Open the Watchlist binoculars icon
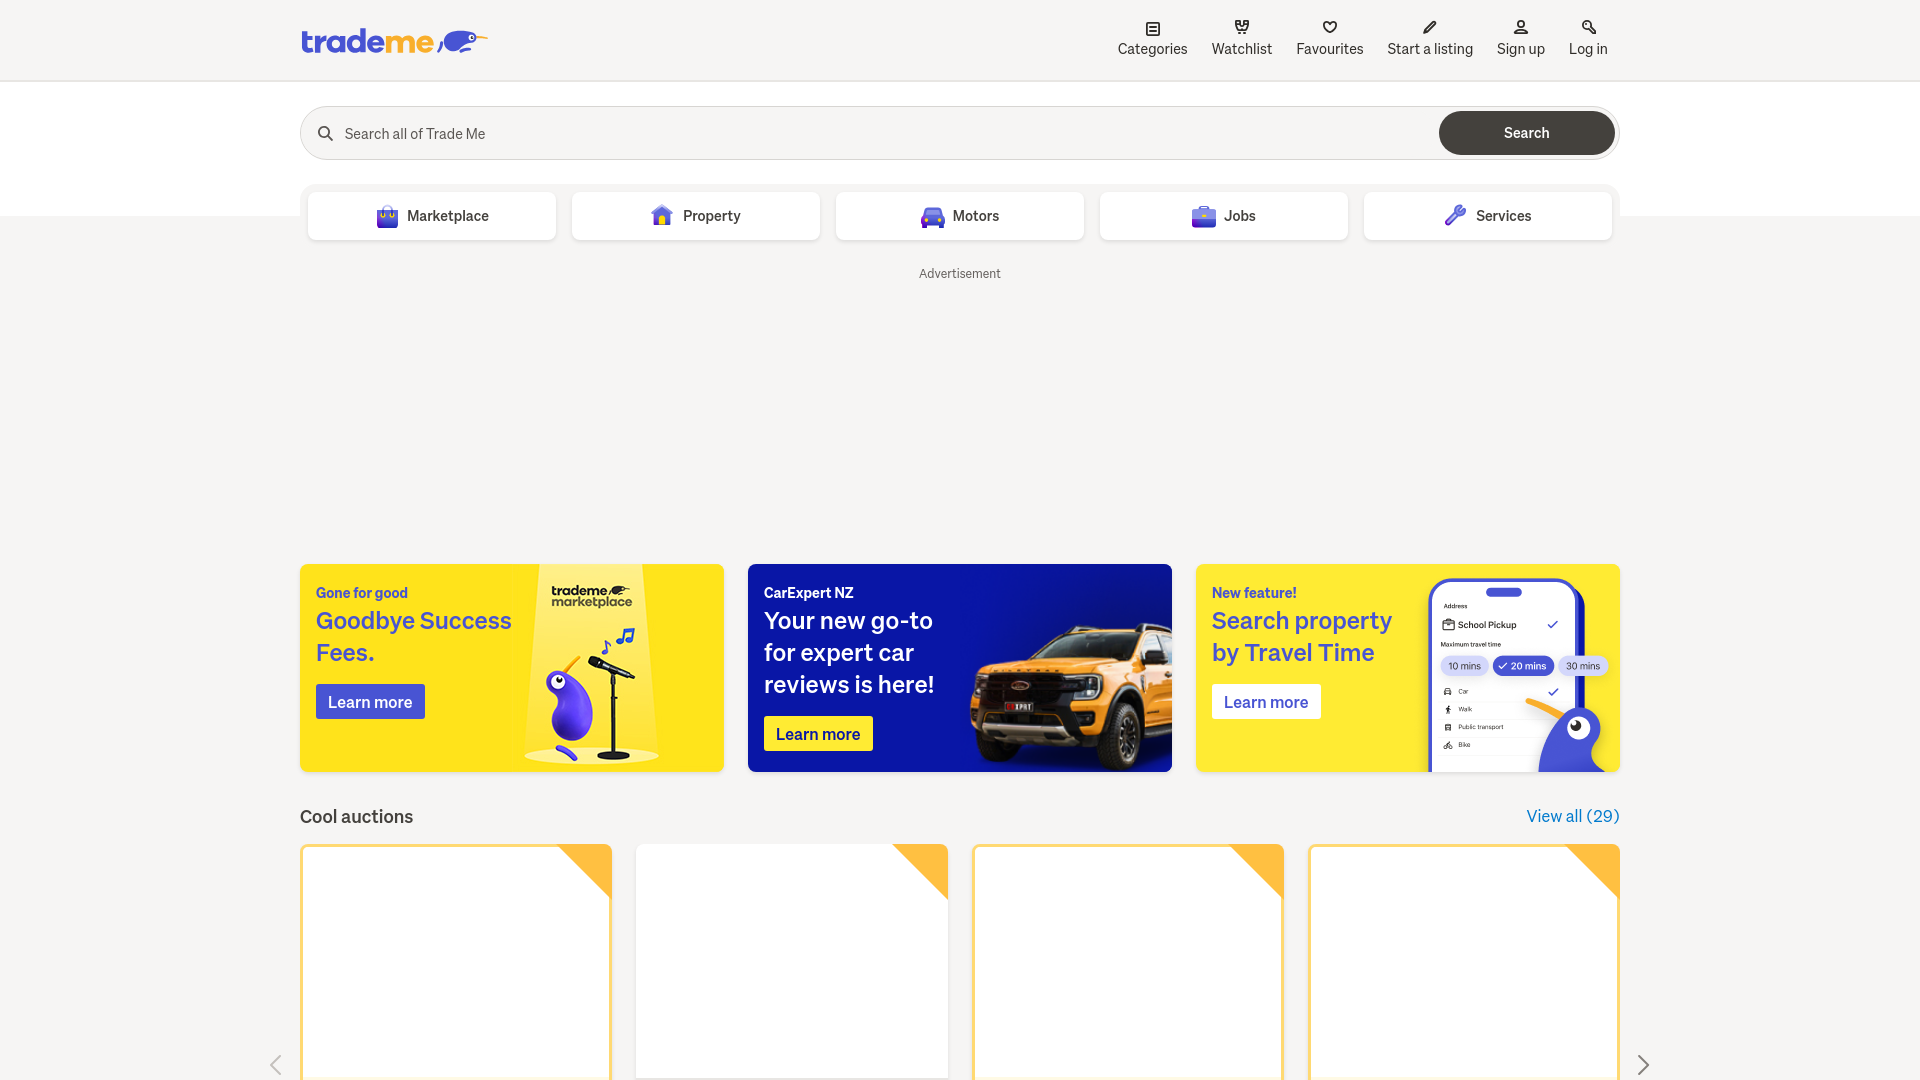Screen dimensions: 1920x1080 coord(1242,27)
